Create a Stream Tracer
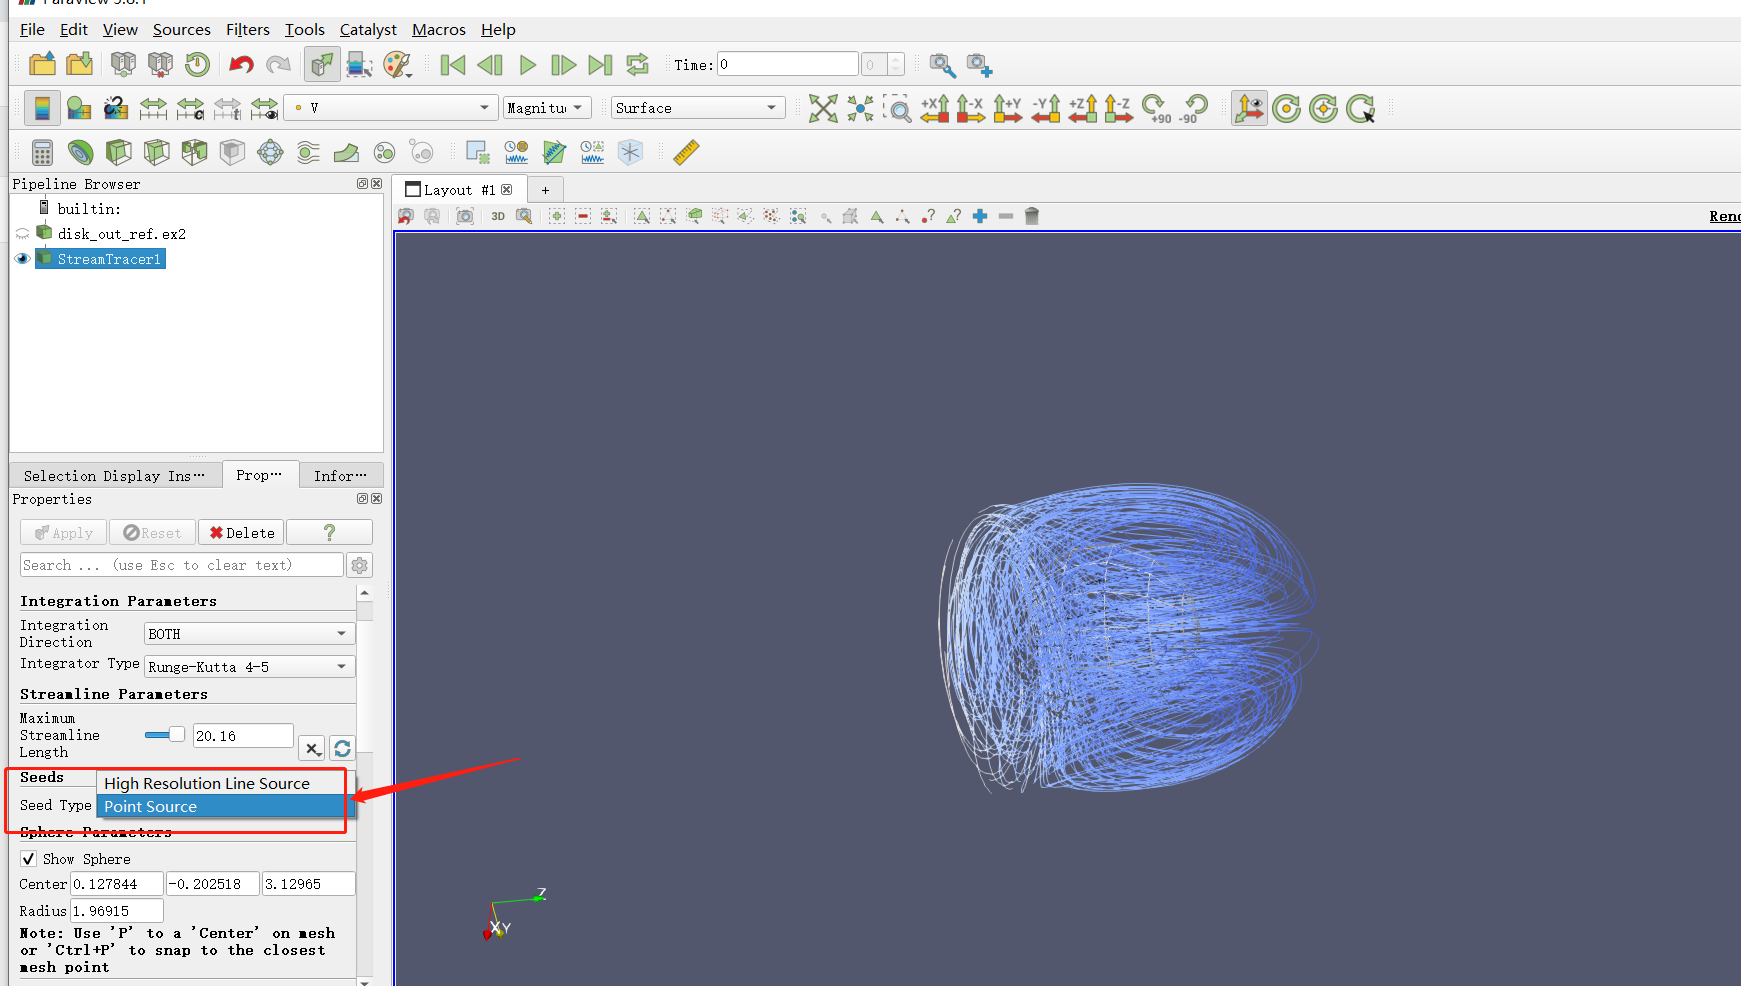 [308, 152]
